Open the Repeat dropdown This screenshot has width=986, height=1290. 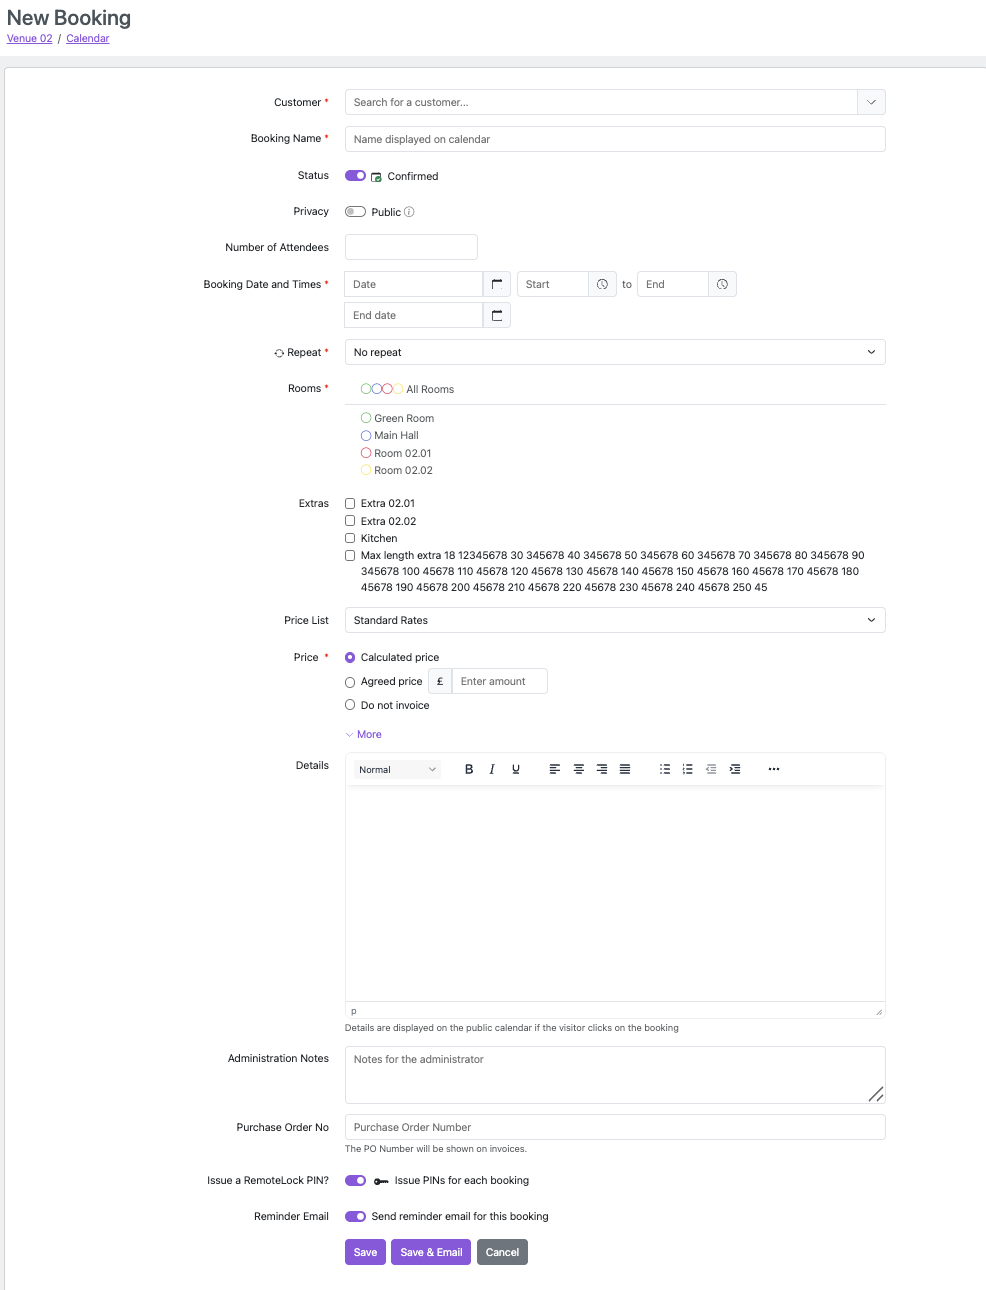614,352
